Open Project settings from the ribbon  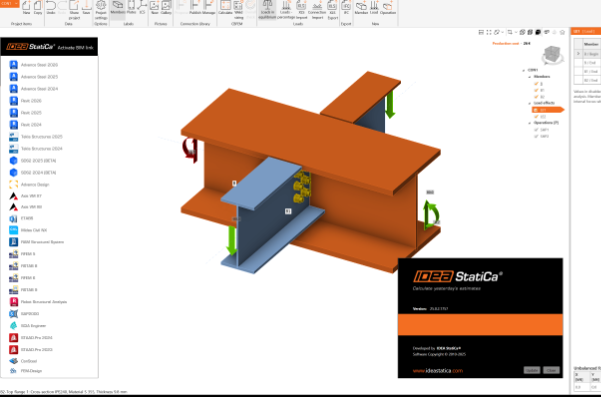coord(101,10)
